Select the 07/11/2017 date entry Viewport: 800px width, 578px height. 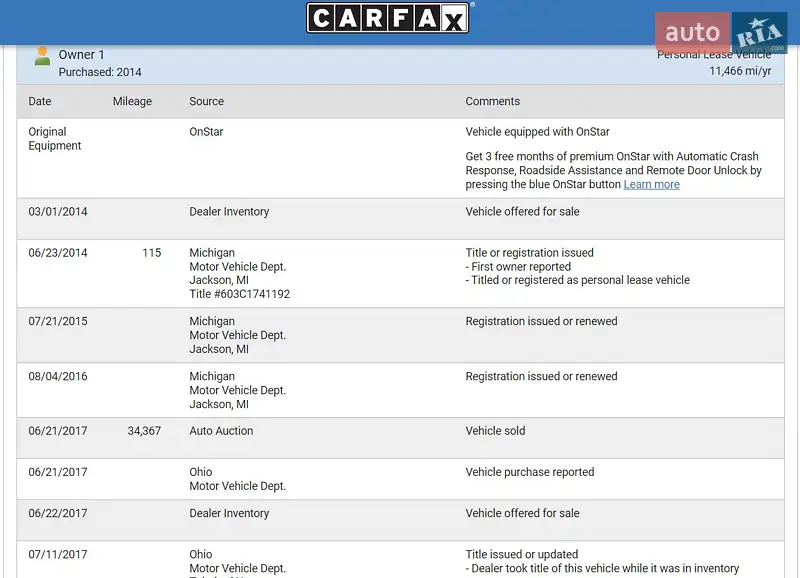click(x=57, y=555)
